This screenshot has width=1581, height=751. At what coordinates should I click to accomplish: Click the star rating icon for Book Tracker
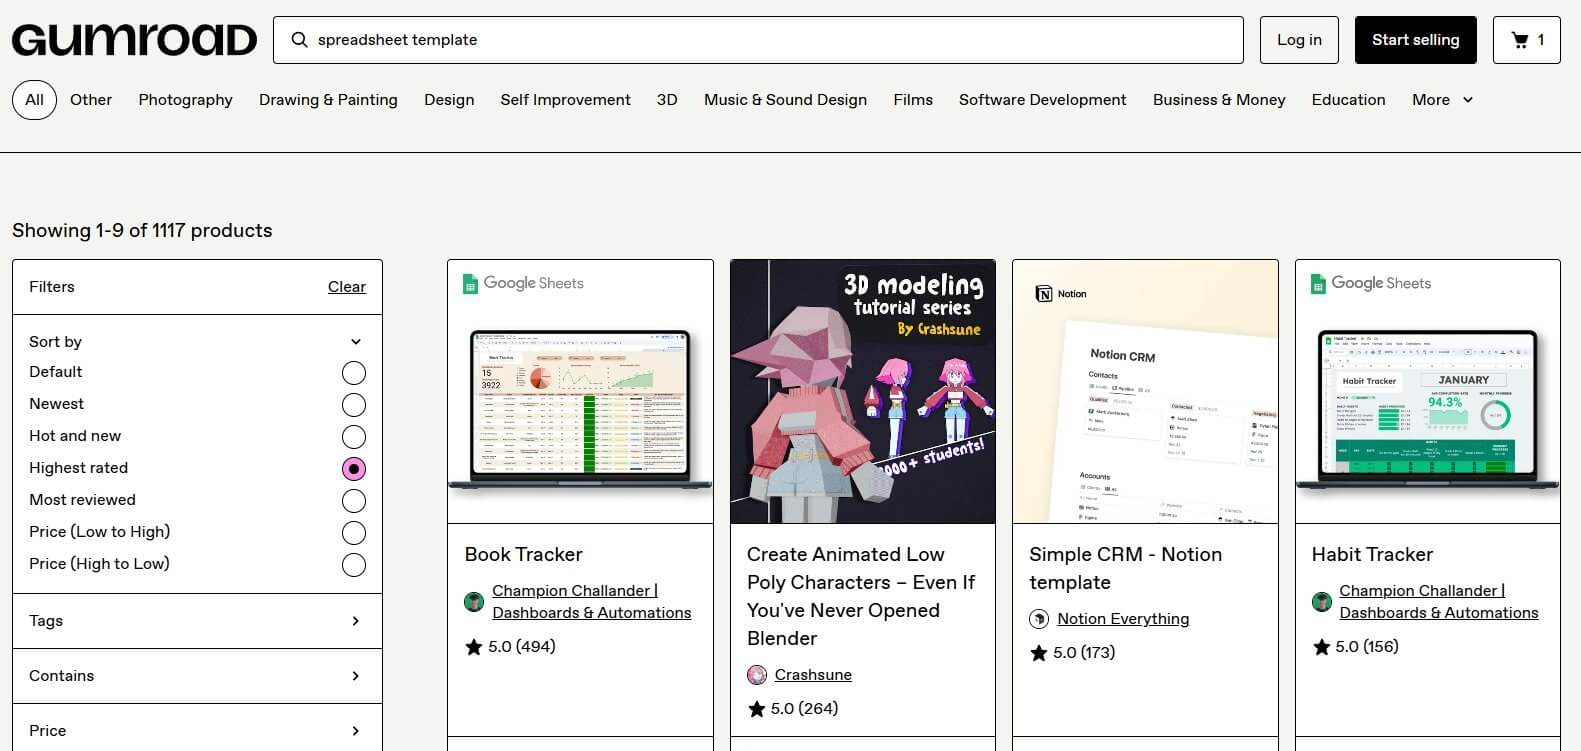[x=474, y=647]
